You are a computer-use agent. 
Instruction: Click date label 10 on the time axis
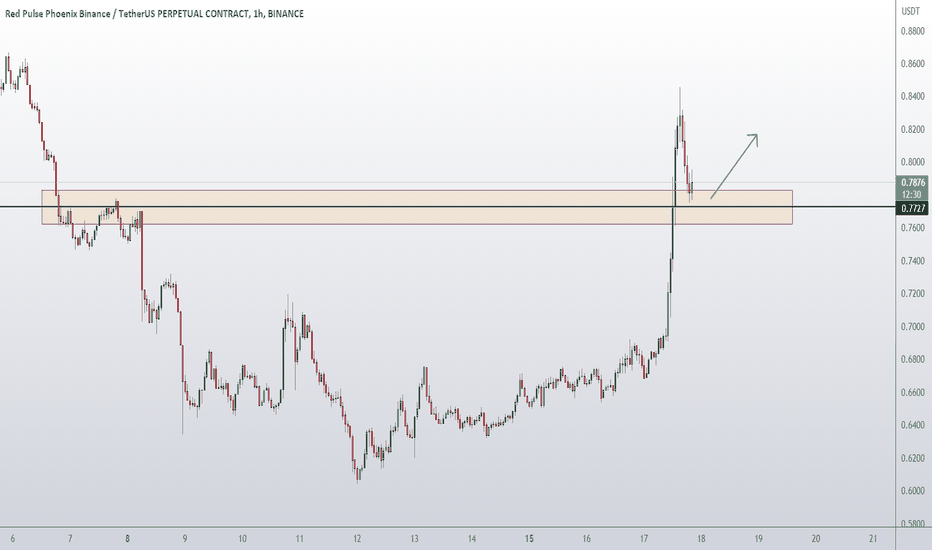click(243, 539)
